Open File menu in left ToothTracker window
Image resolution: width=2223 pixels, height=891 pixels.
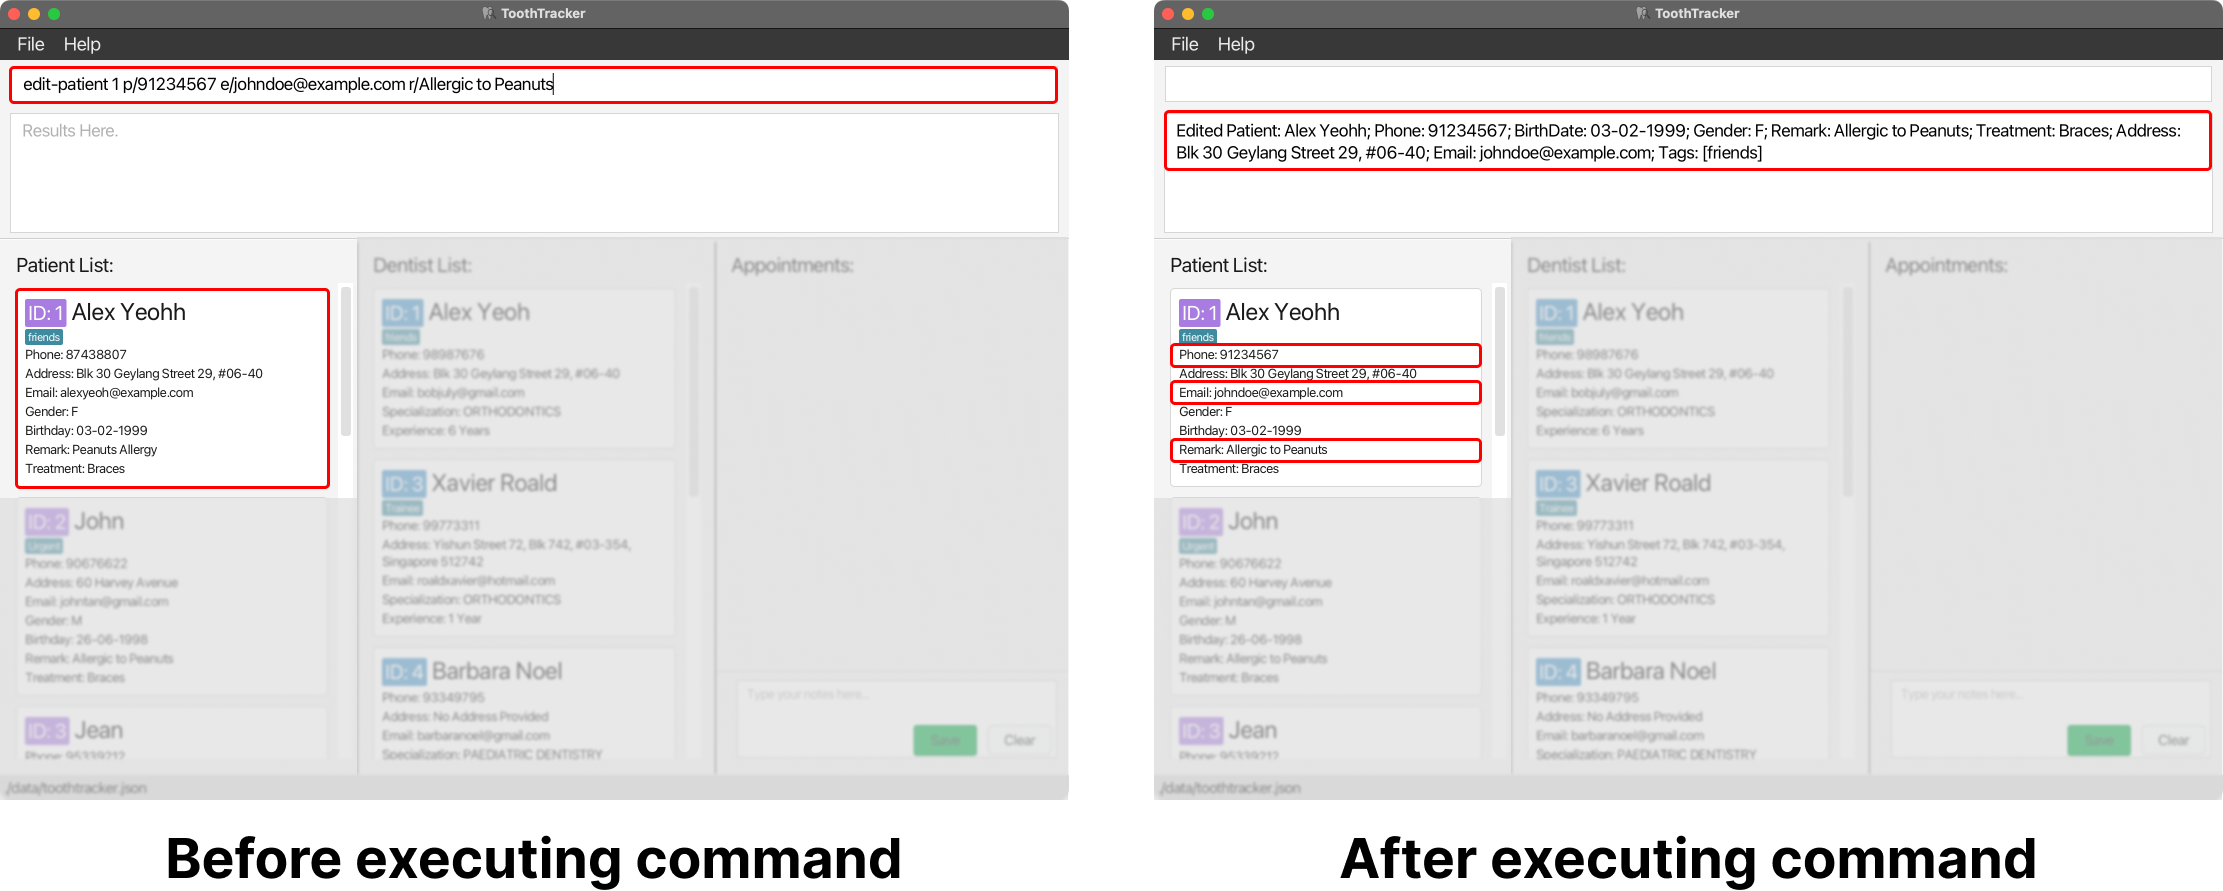pyautogui.click(x=31, y=44)
